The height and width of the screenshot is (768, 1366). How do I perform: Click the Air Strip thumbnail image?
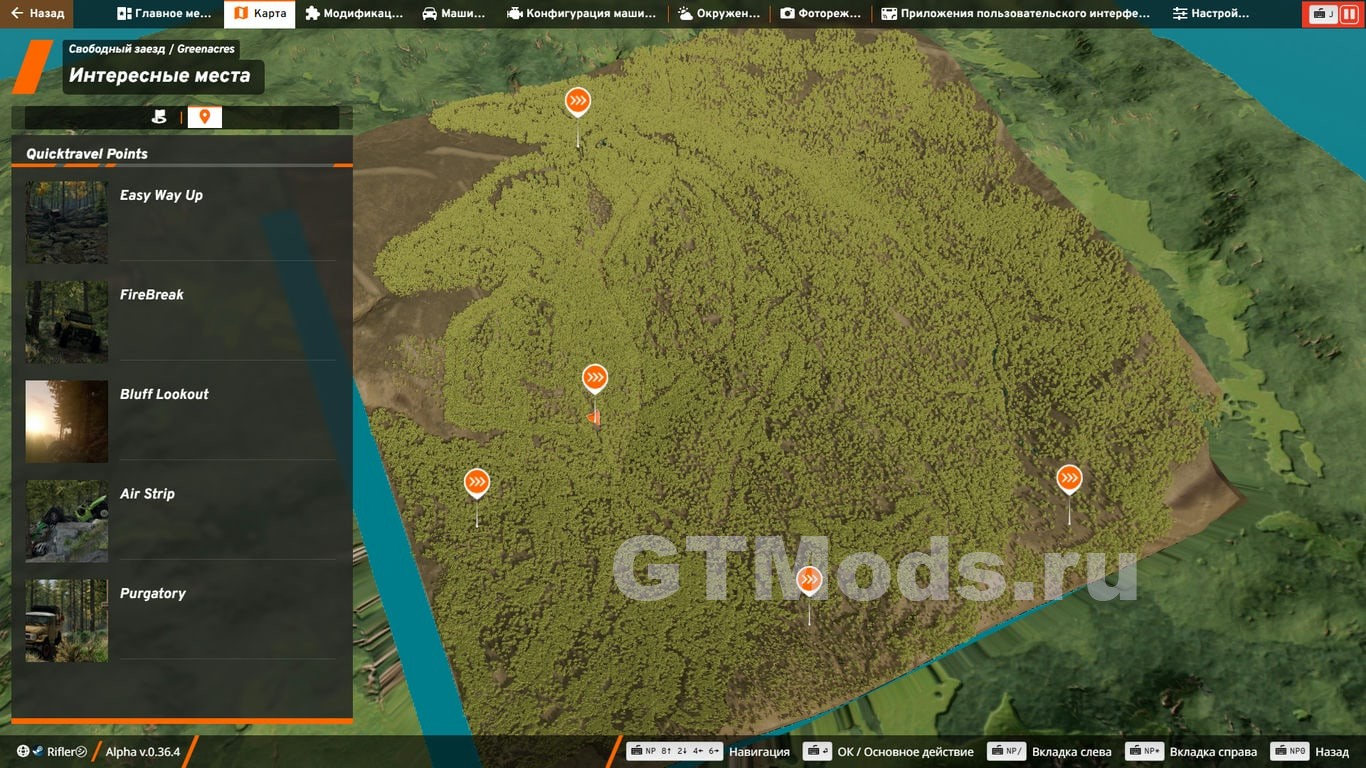(x=67, y=521)
